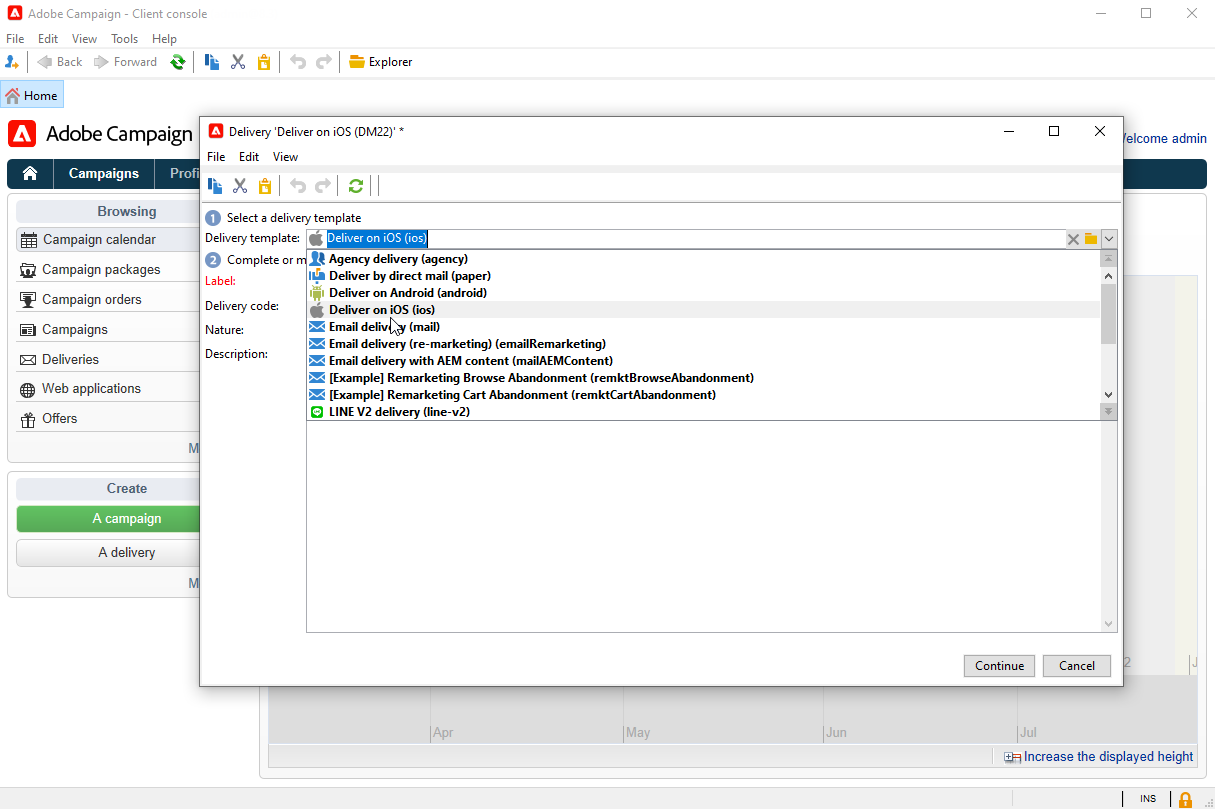Open the Tools menu in main window

[125, 39]
